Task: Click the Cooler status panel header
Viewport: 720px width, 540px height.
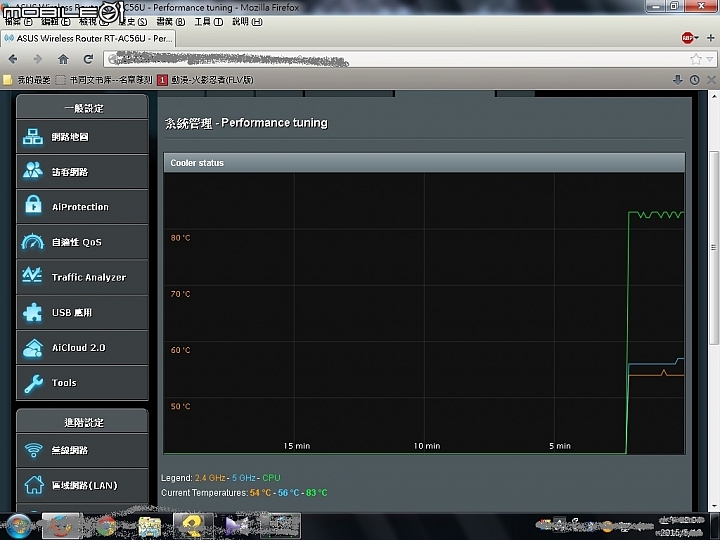Action: pos(424,163)
